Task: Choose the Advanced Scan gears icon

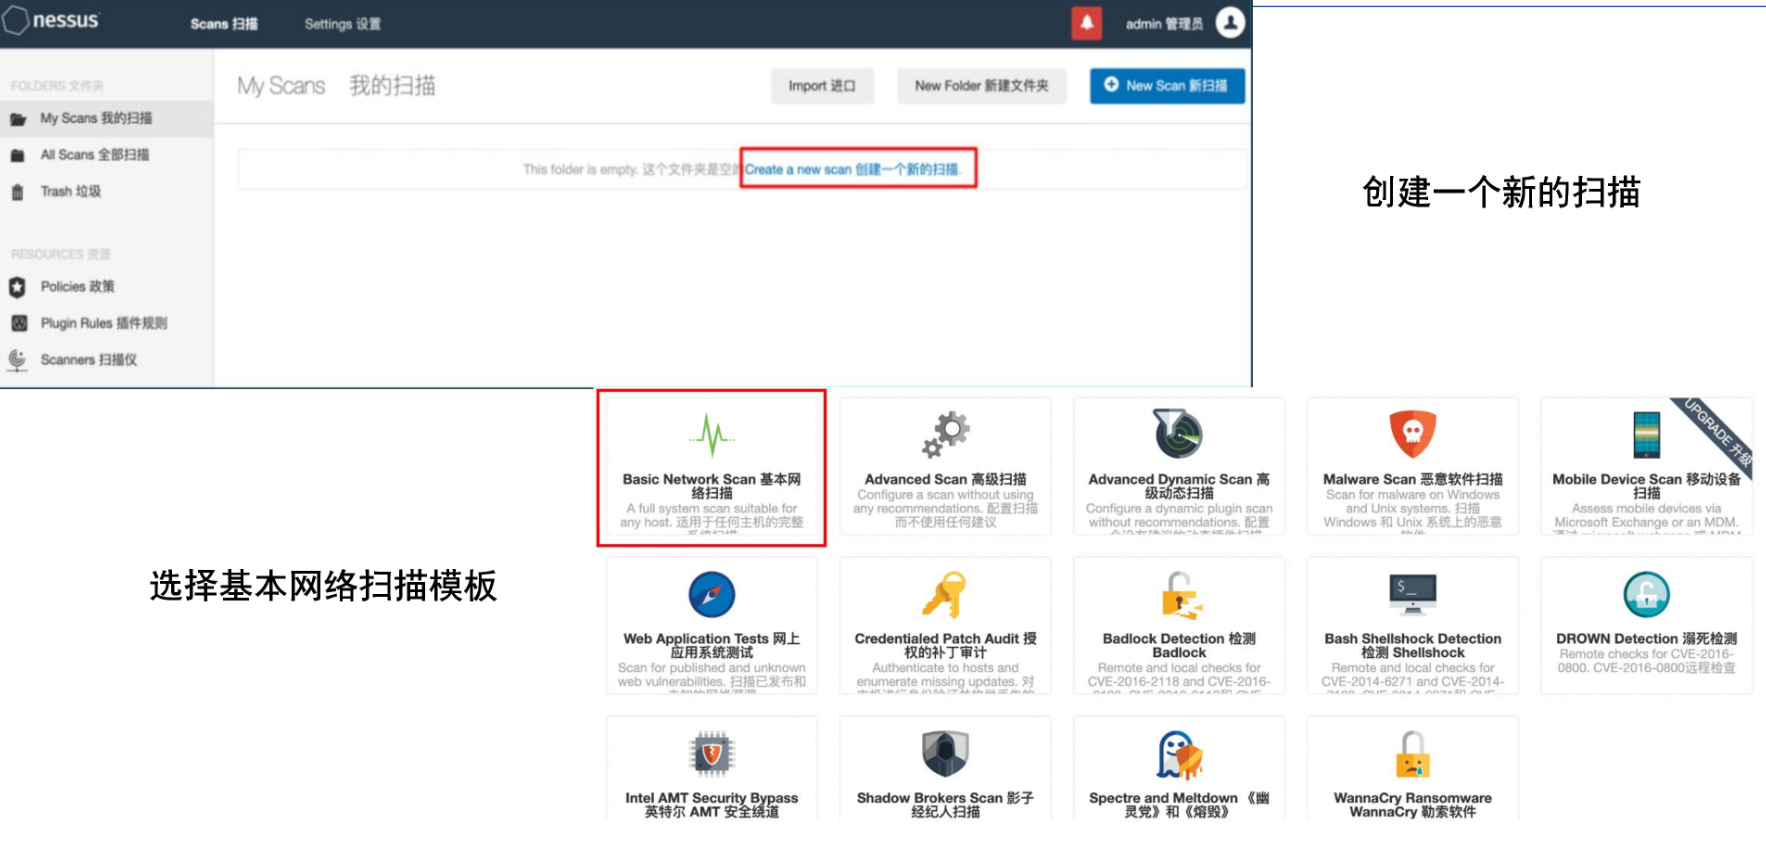Action: point(945,434)
